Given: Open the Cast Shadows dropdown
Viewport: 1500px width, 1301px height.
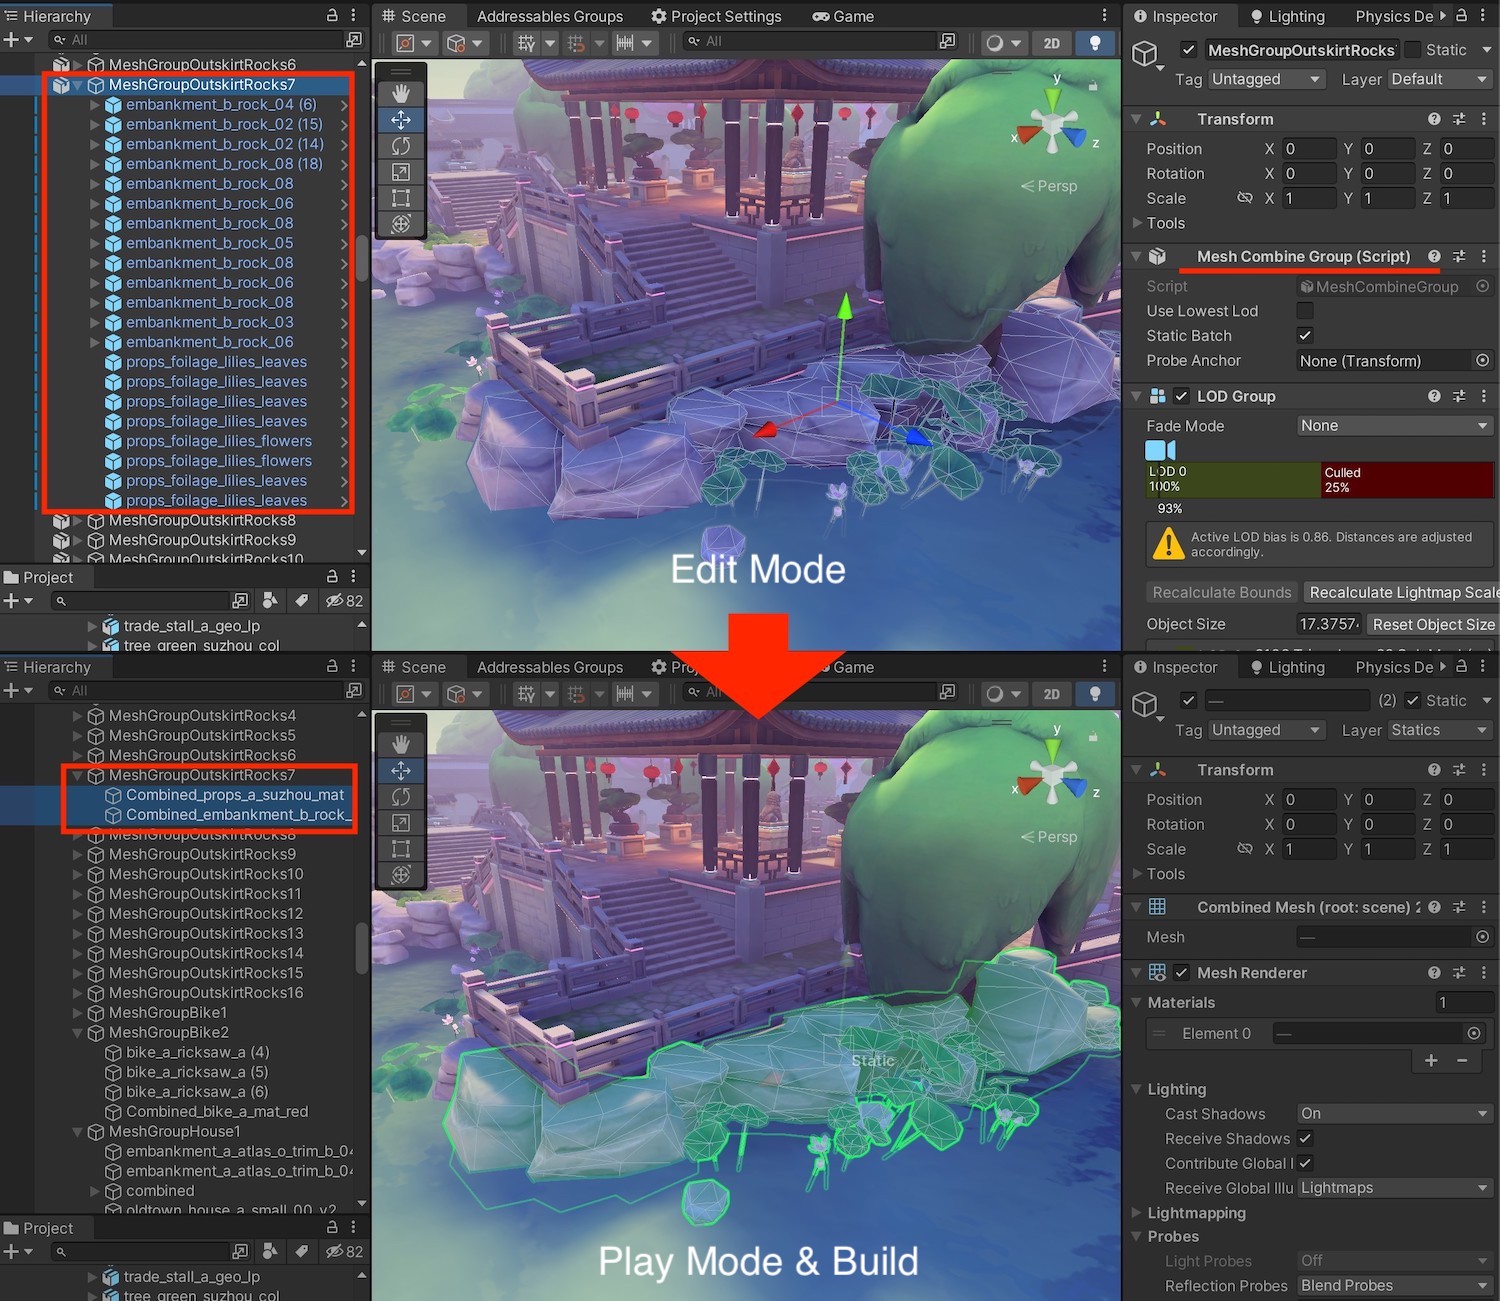Looking at the screenshot, I should click(x=1393, y=1114).
